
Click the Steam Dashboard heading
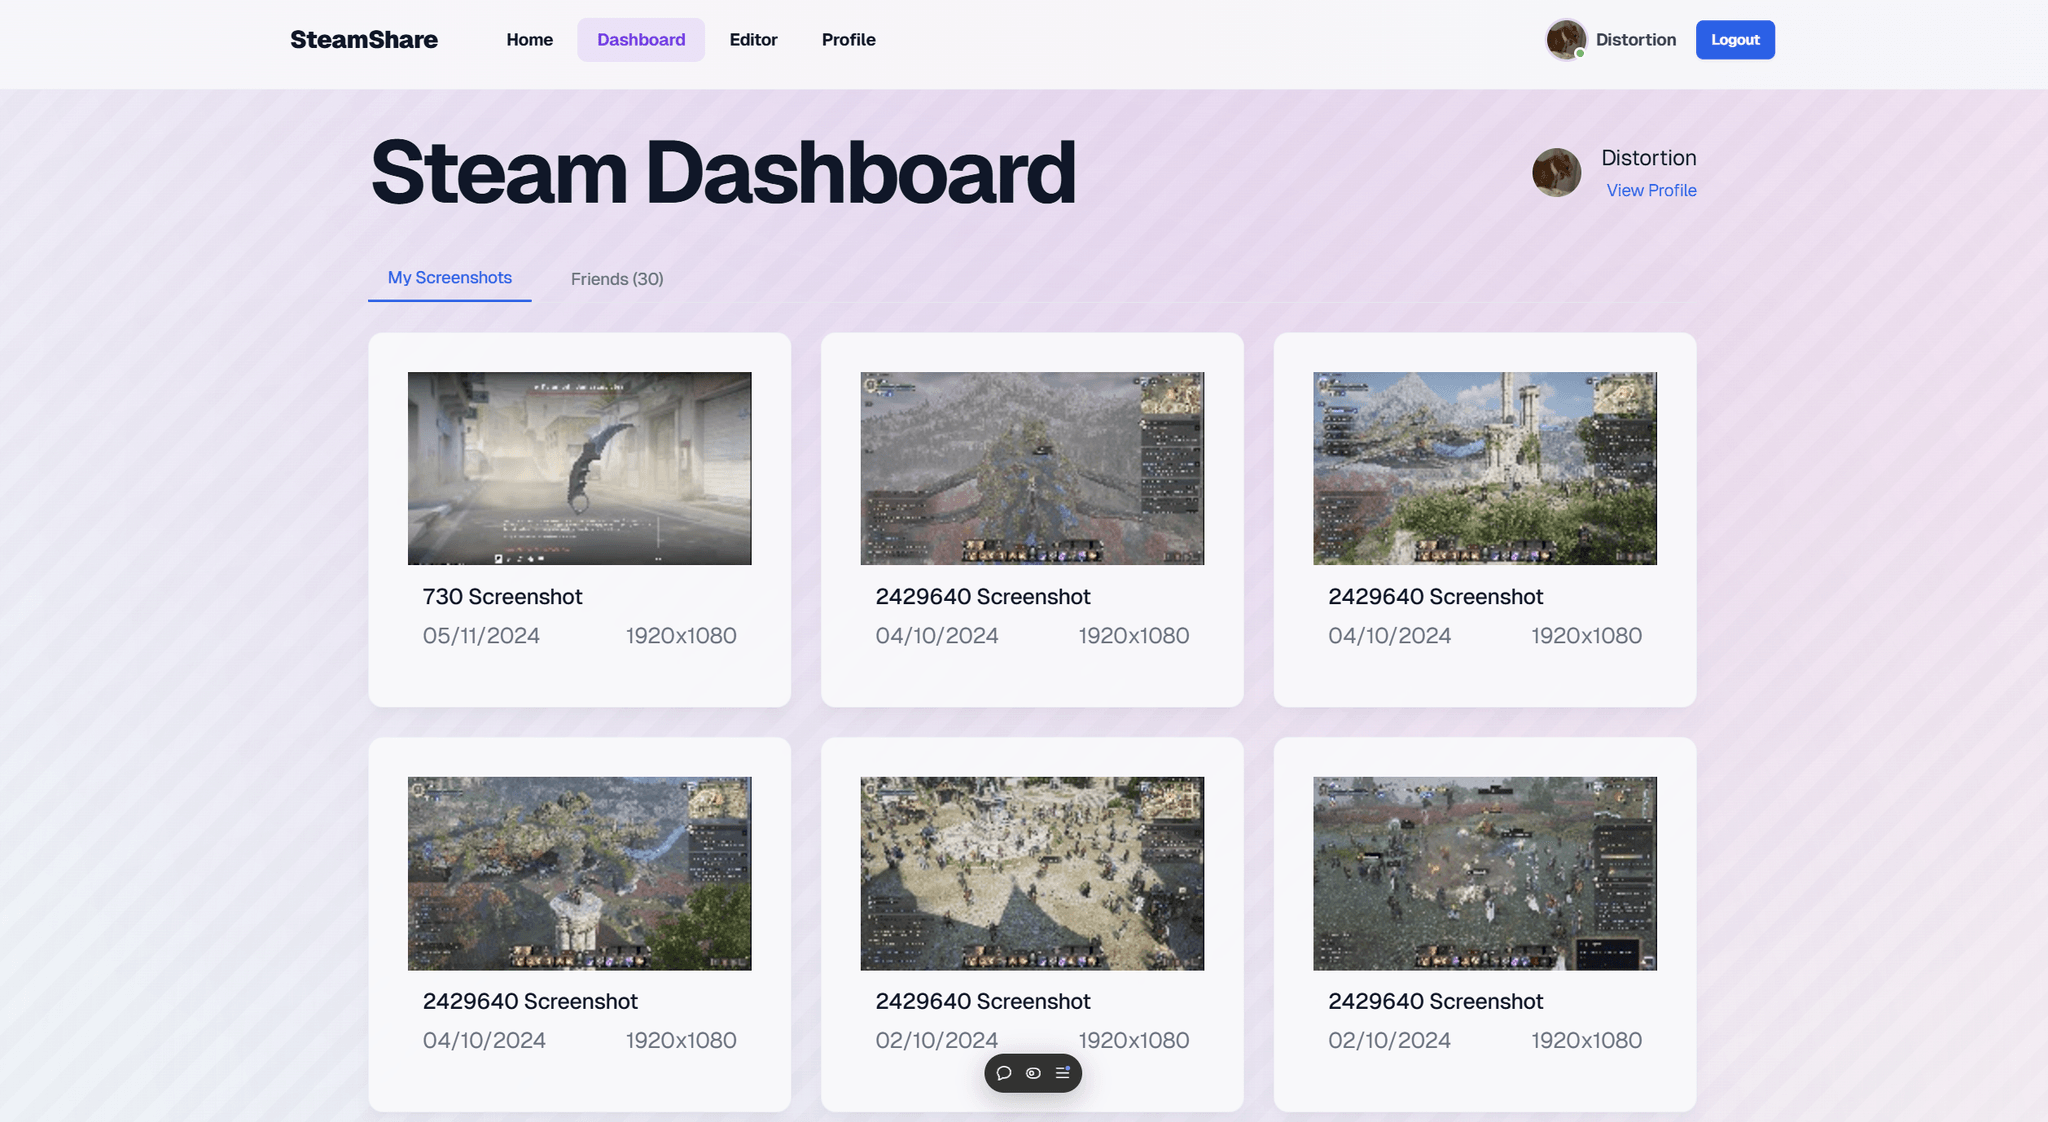(x=723, y=173)
